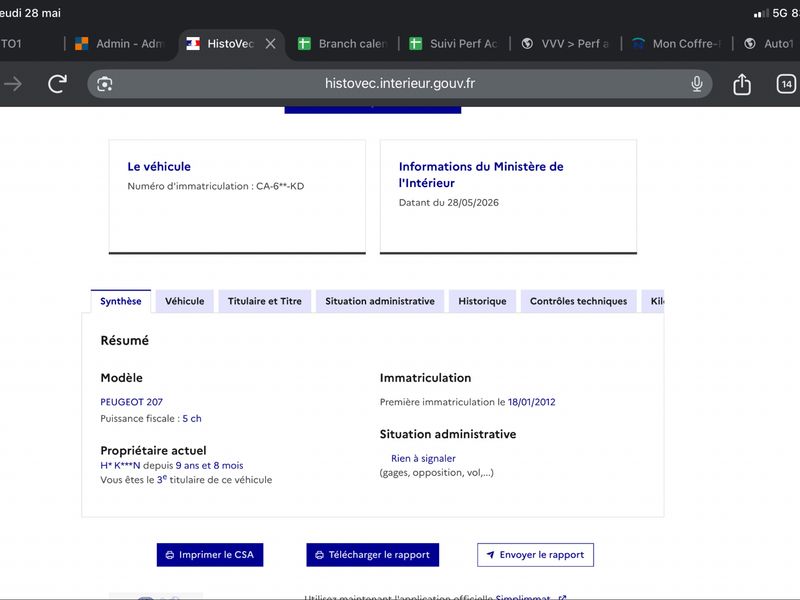
Task: Open the lens search icon in address bar
Action: point(105,84)
